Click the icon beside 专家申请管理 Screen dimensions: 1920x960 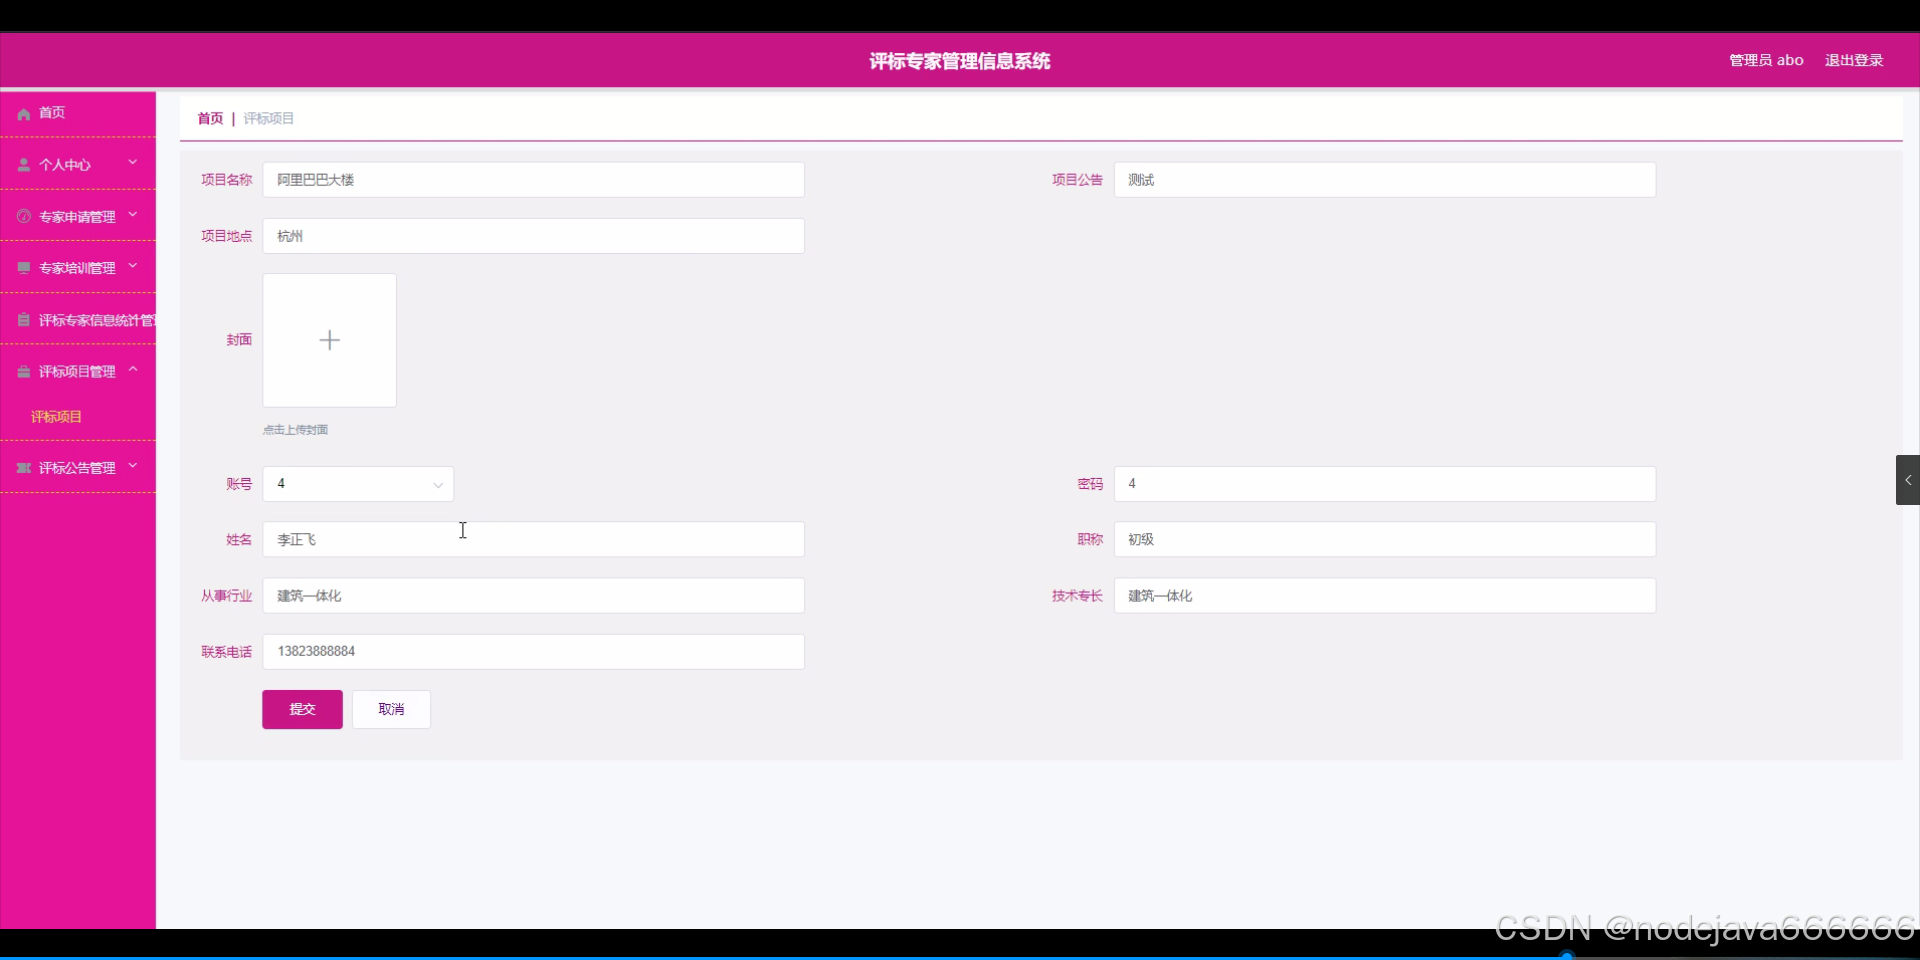click(24, 216)
